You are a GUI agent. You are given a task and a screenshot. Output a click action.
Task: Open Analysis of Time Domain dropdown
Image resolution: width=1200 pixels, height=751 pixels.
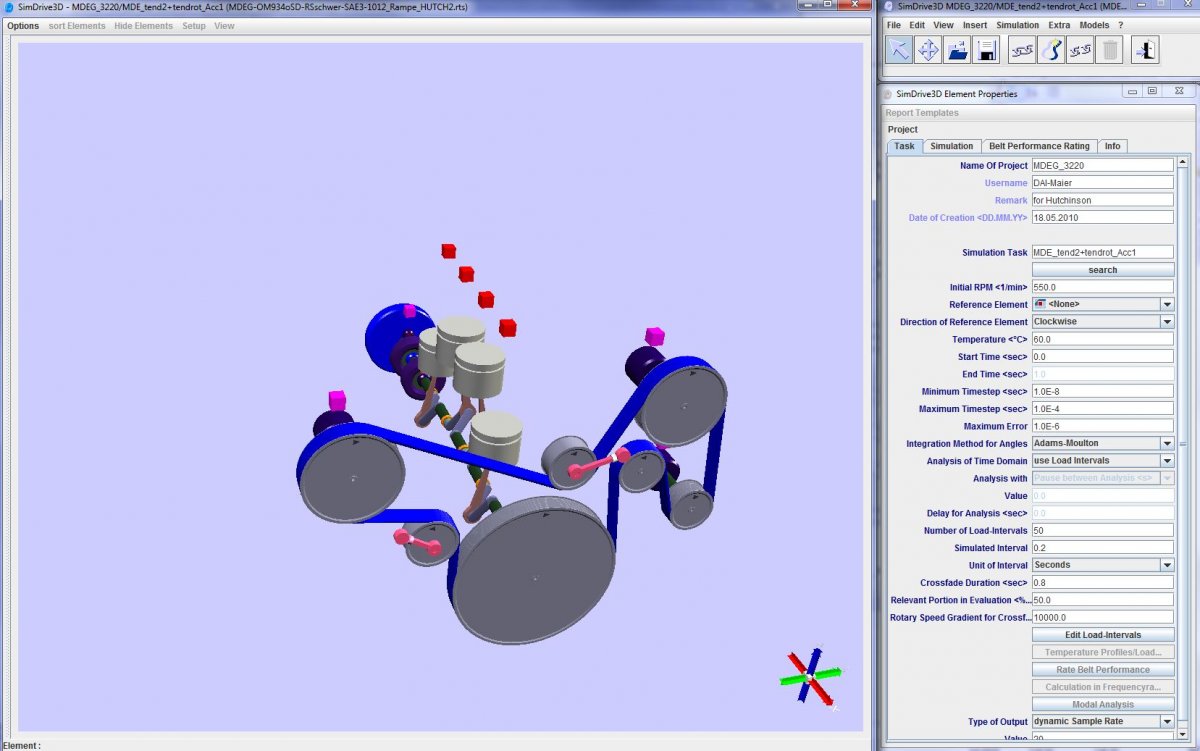tap(1167, 461)
